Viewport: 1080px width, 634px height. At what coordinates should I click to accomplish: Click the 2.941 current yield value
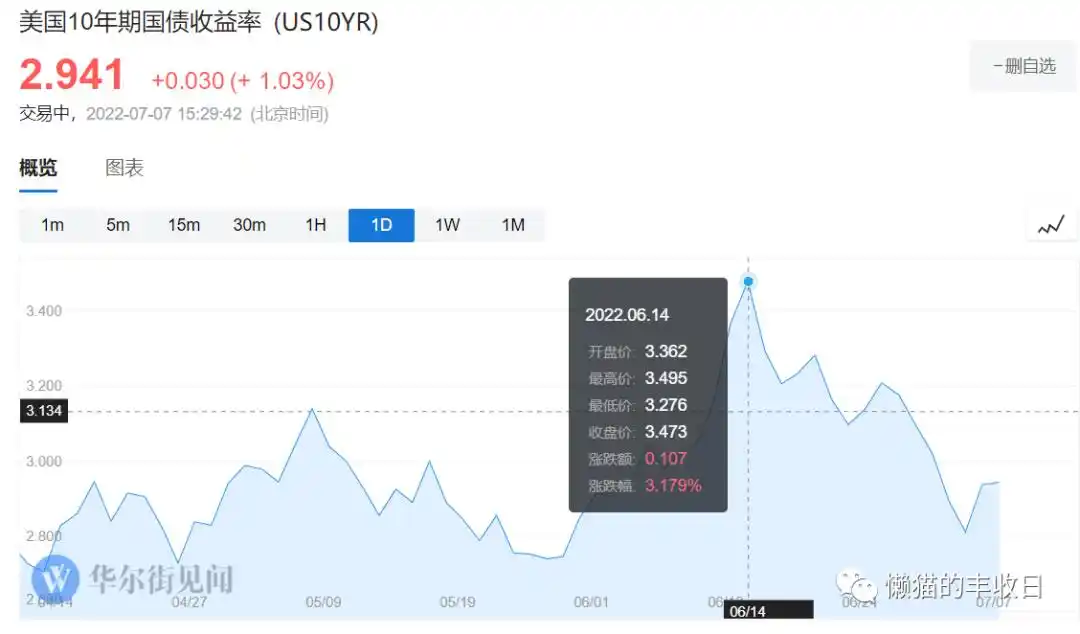[72, 76]
